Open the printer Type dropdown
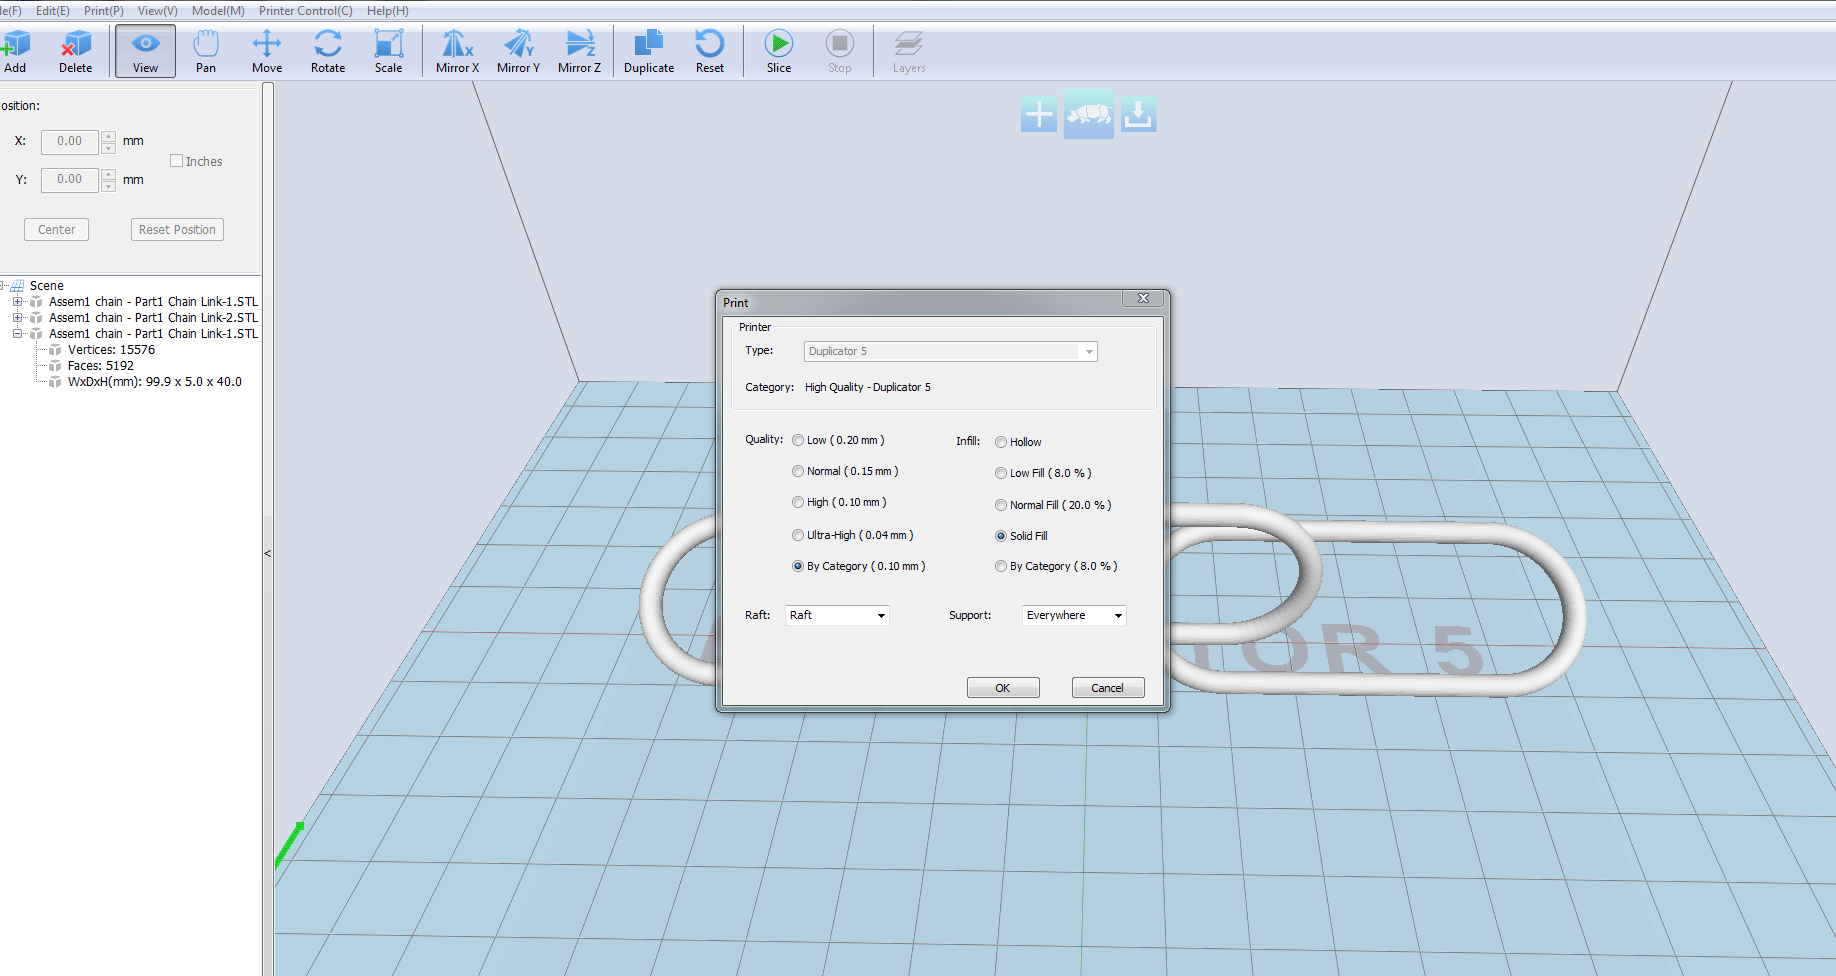Screen dimensions: 1836x976 (951, 351)
